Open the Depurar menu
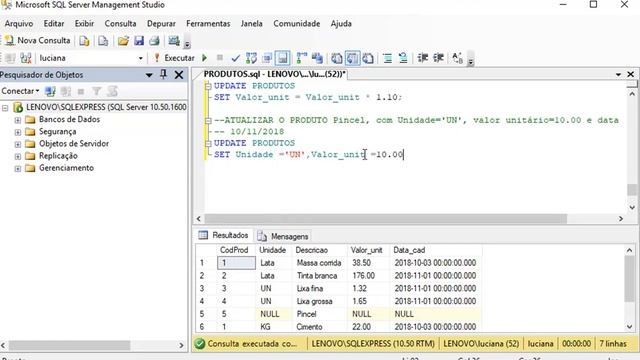The image size is (640, 360). pyautogui.click(x=161, y=24)
